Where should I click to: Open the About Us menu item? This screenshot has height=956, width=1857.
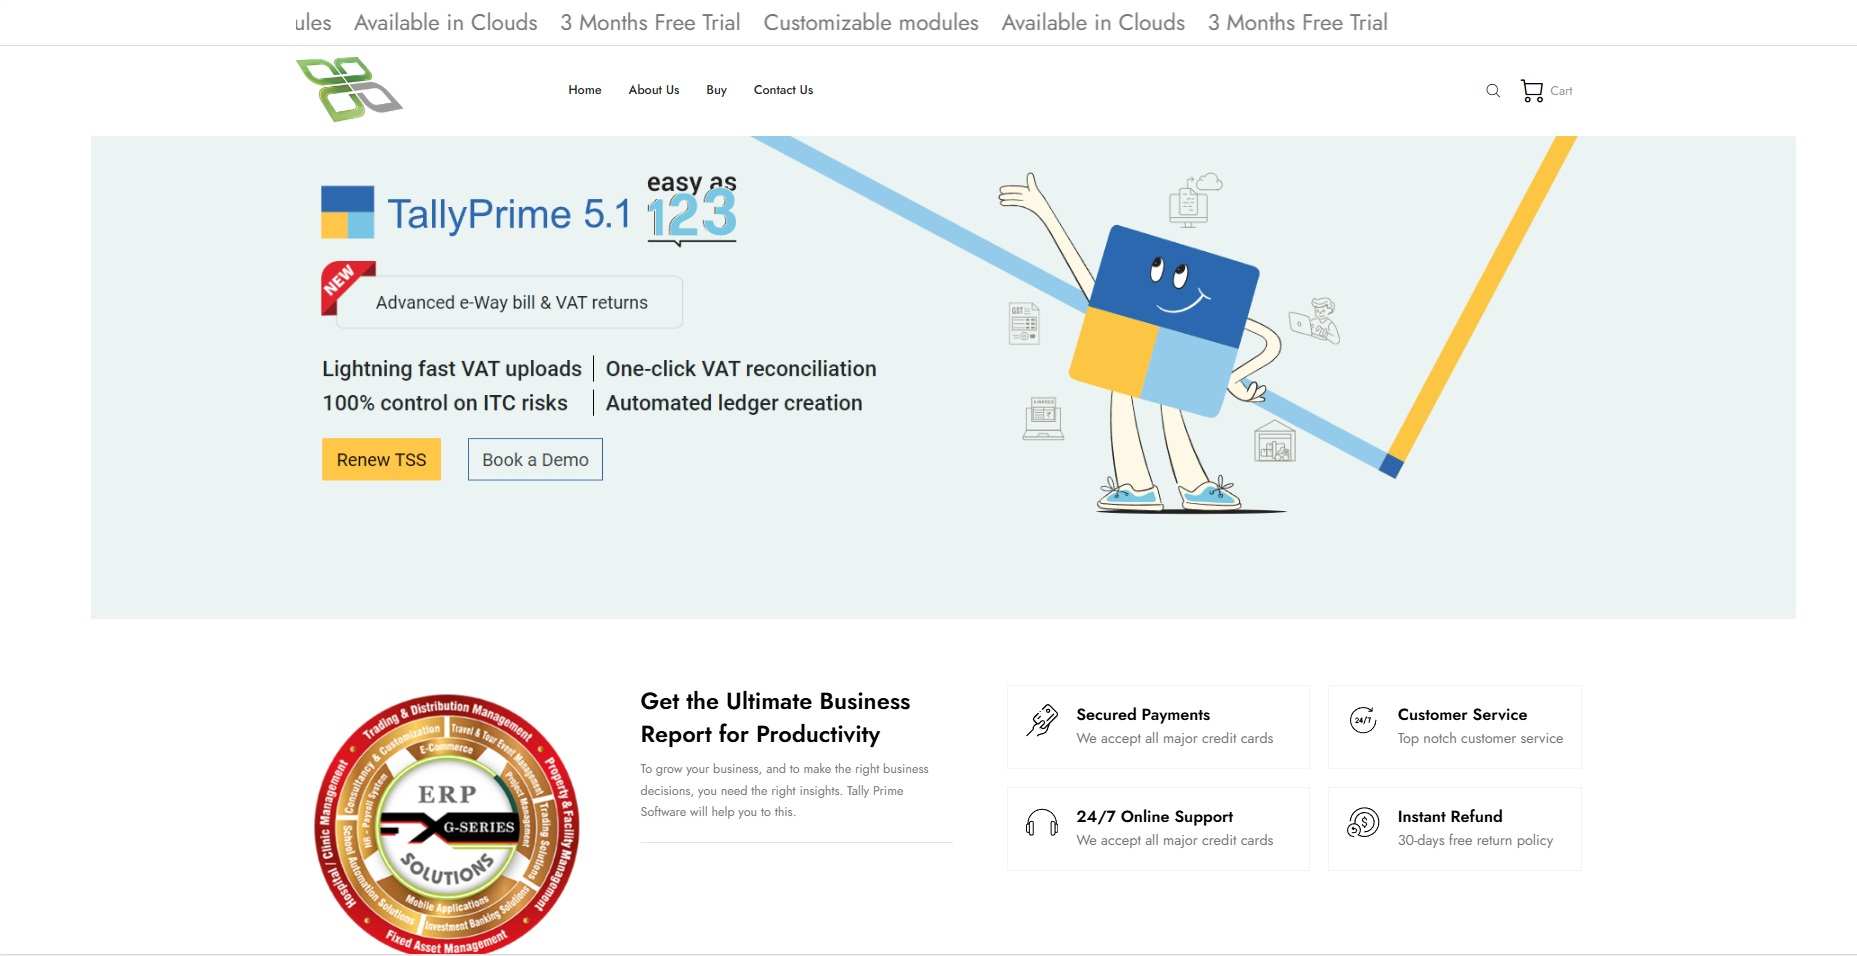(x=654, y=90)
